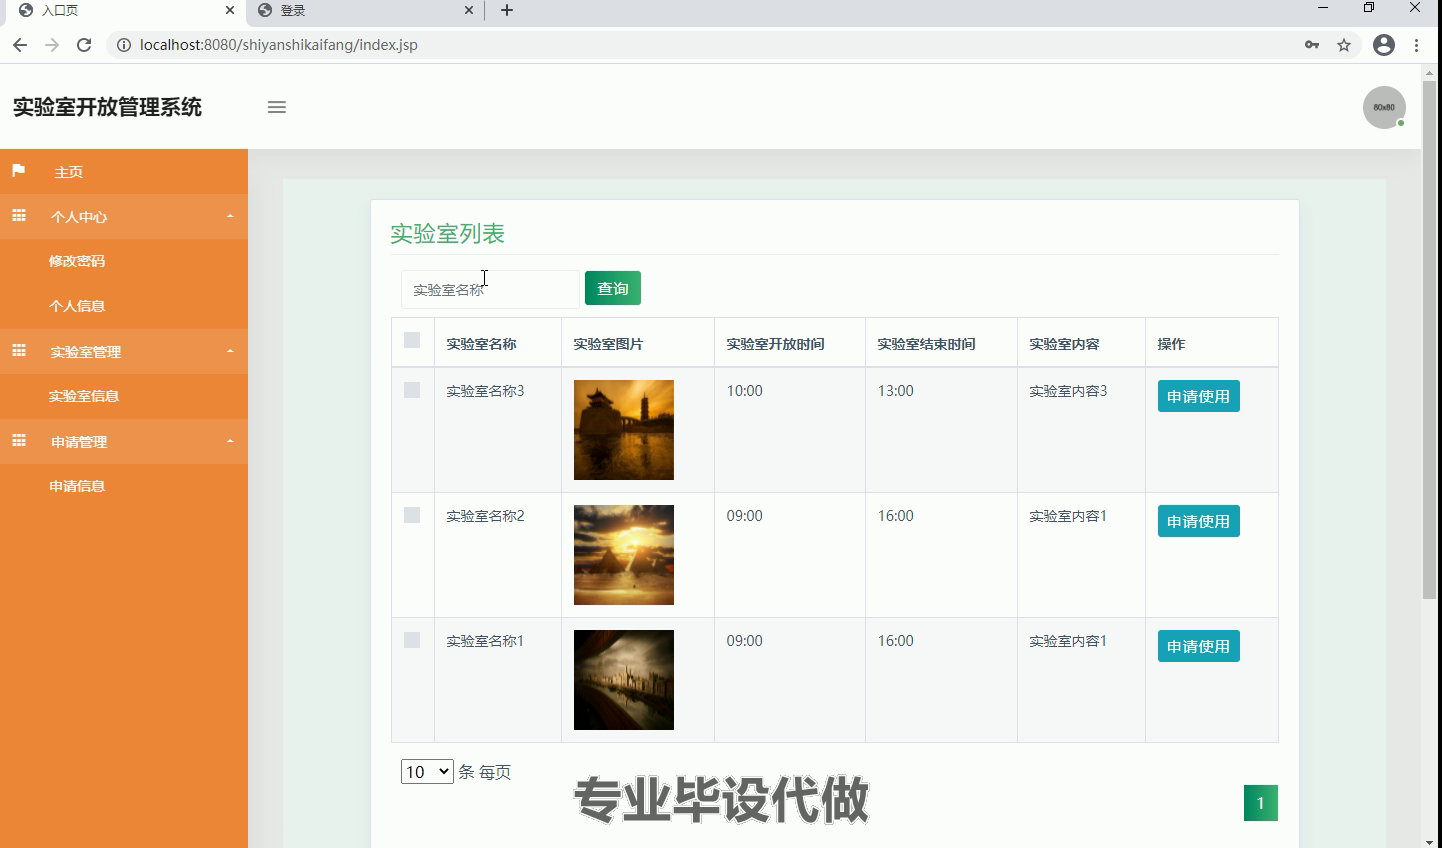Go back with the browser back arrow

click(x=20, y=45)
